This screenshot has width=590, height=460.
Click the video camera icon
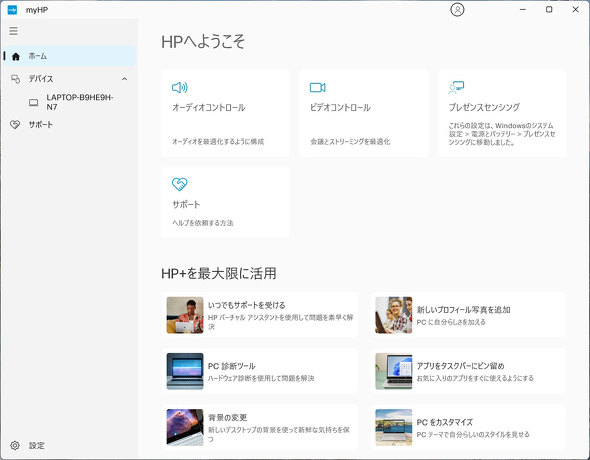pyautogui.click(x=318, y=87)
